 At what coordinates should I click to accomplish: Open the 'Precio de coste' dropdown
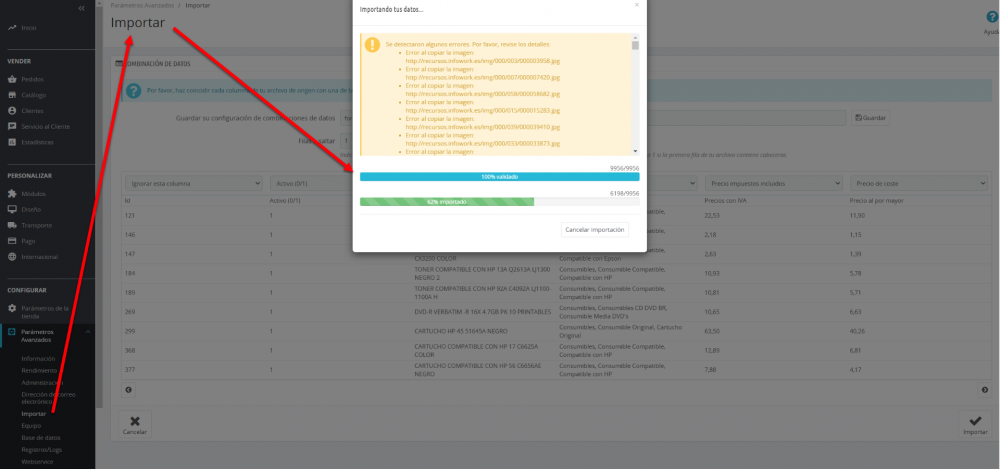click(x=918, y=183)
